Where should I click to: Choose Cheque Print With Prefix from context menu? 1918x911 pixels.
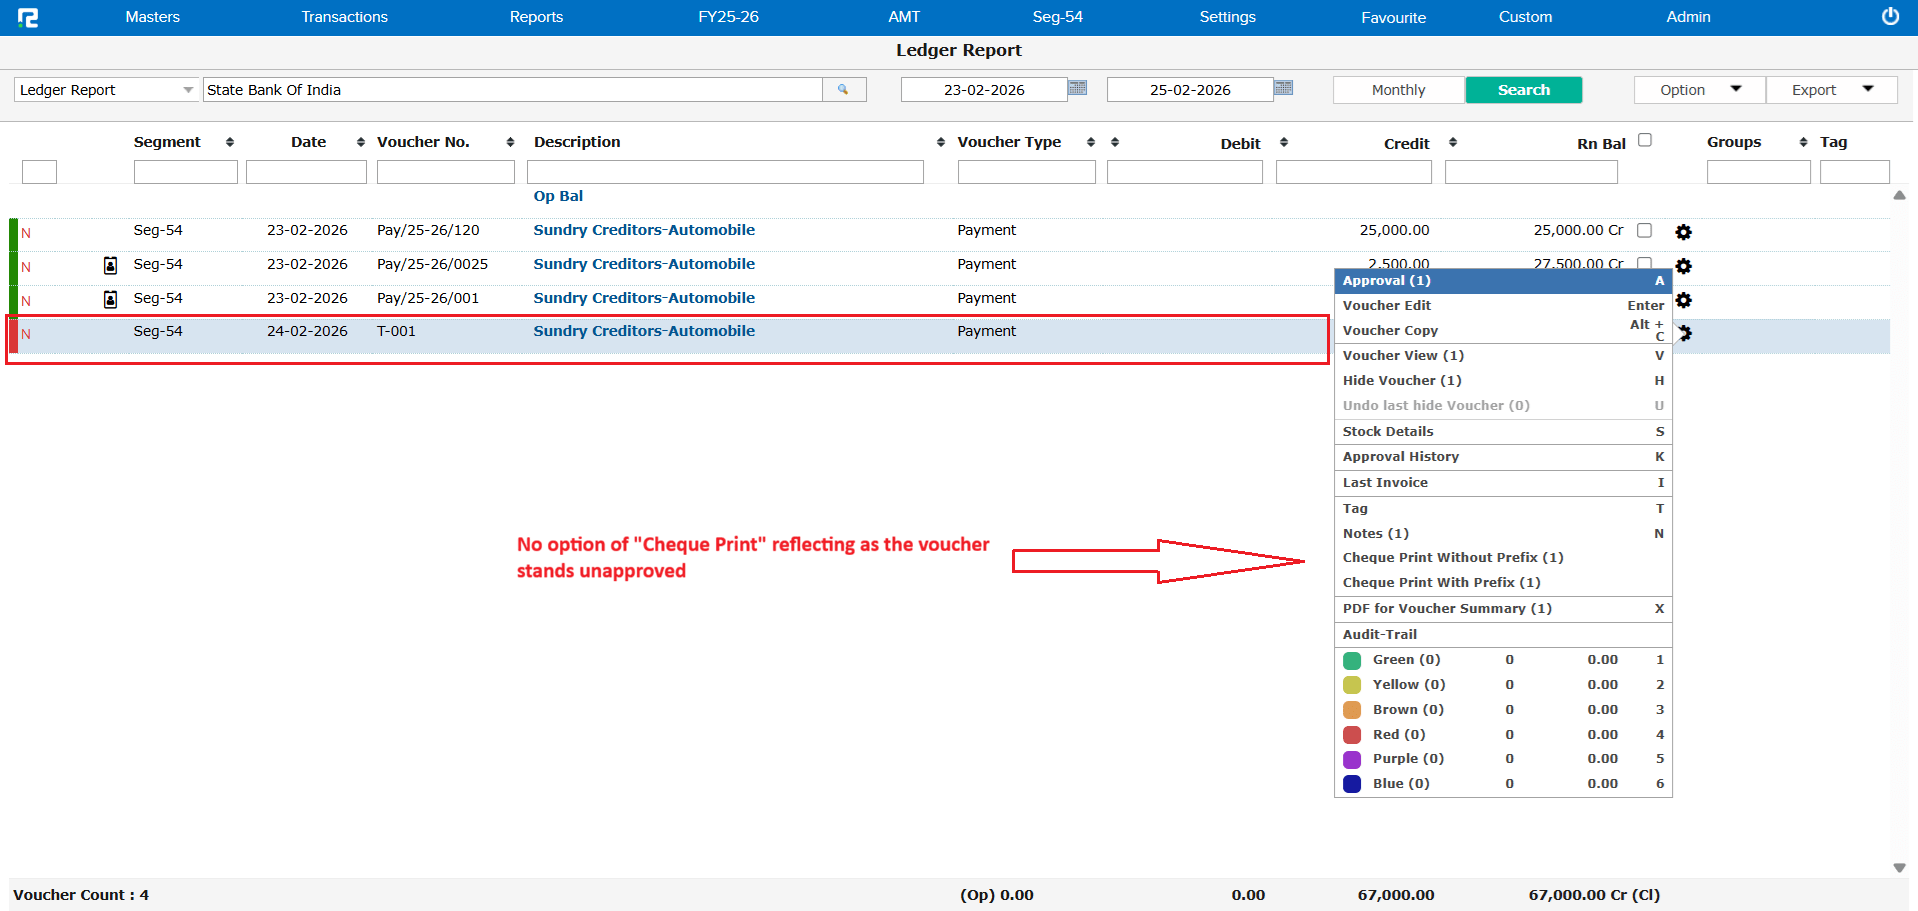(1441, 583)
